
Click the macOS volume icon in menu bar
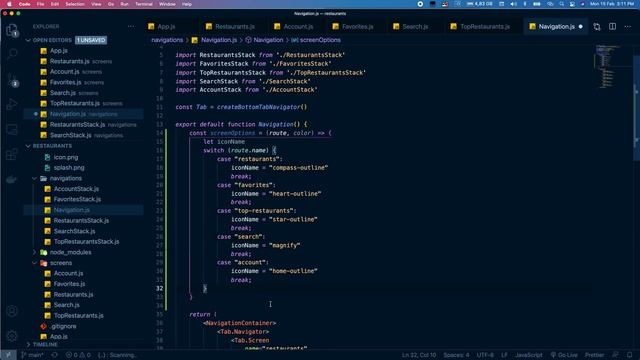(513, 4)
